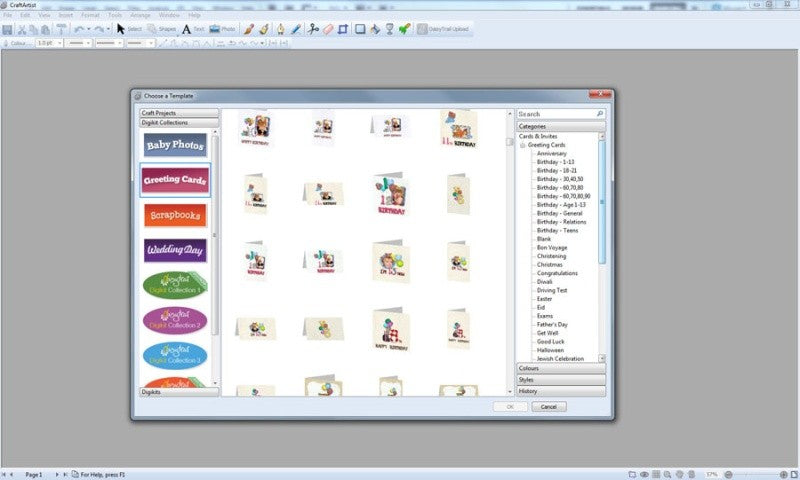Select the crop tool
This screenshot has height=480, width=800.
point(343,29)
